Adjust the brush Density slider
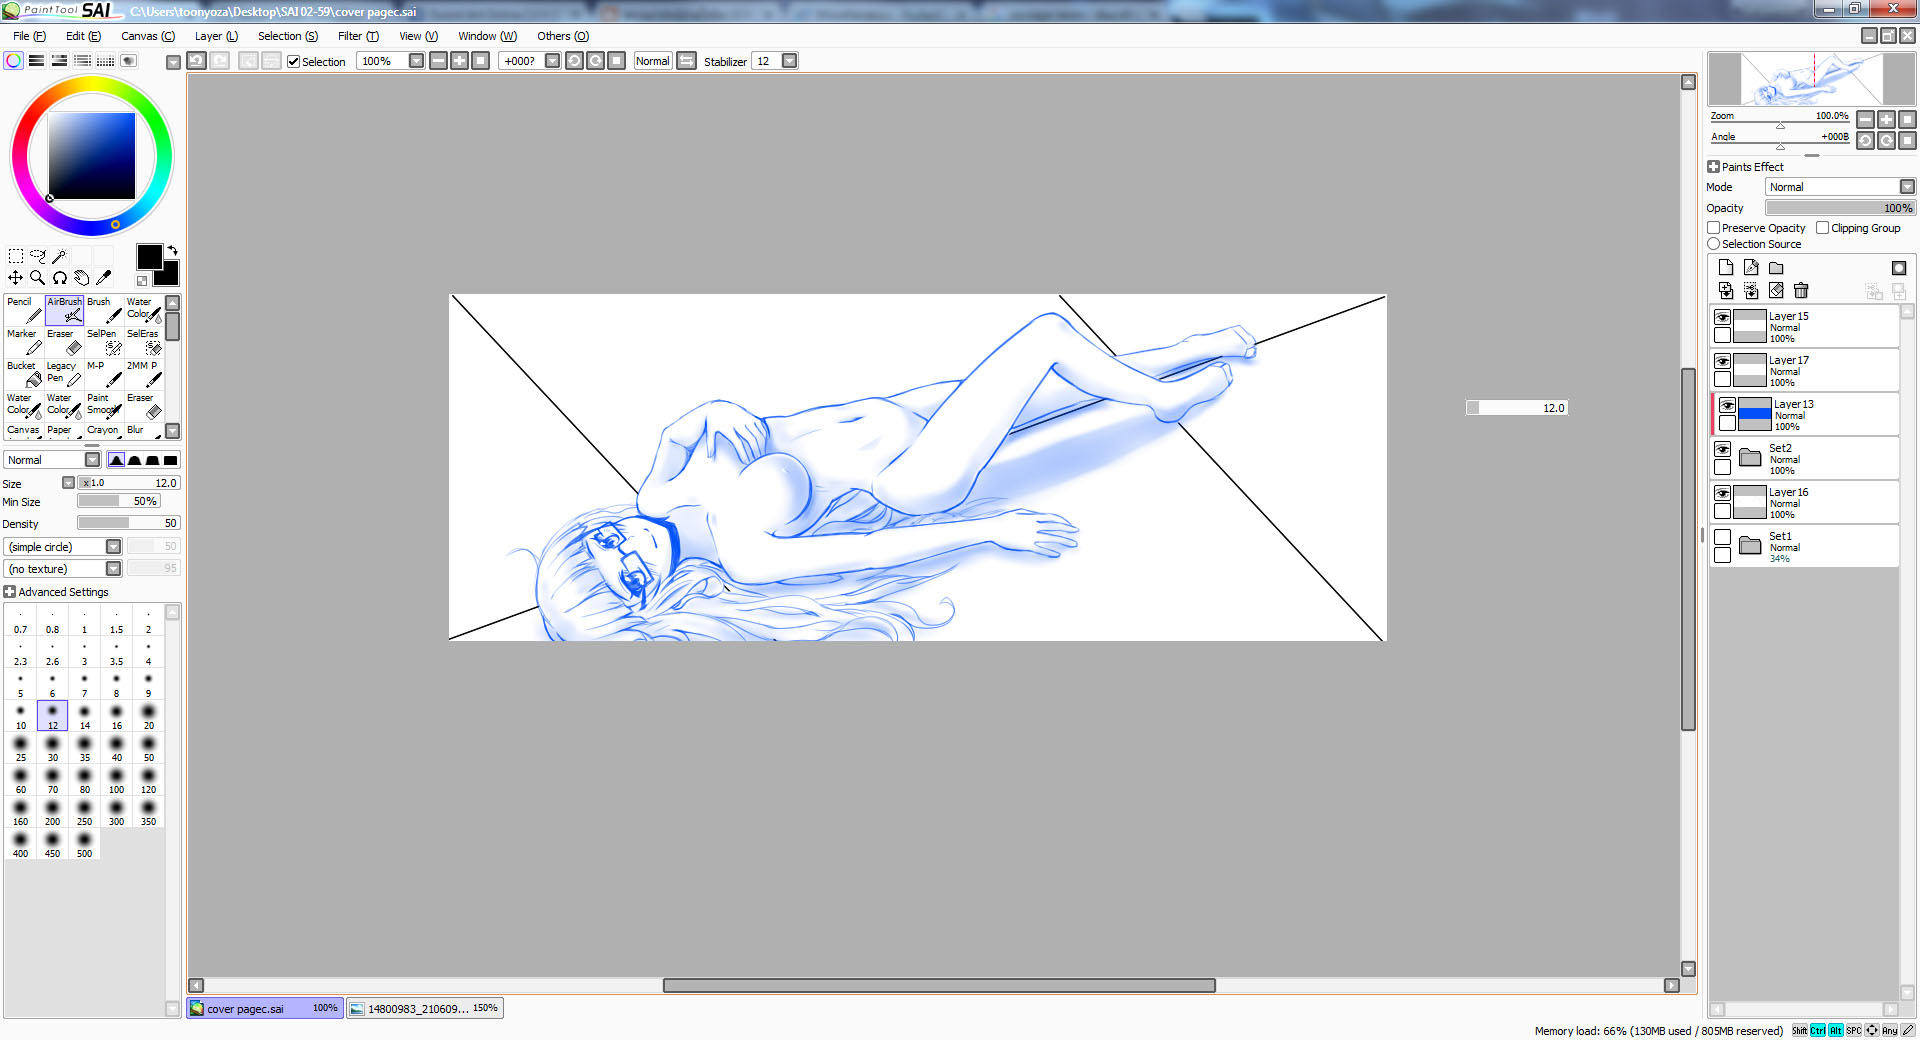Viewport: 1920px width, 1040px height. pos(128,523)
